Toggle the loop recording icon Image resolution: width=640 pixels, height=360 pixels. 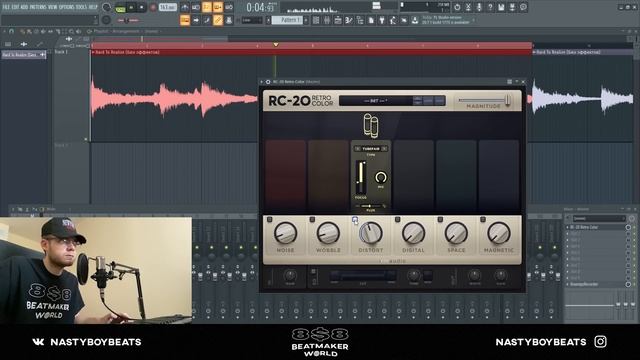click(229, 7)
